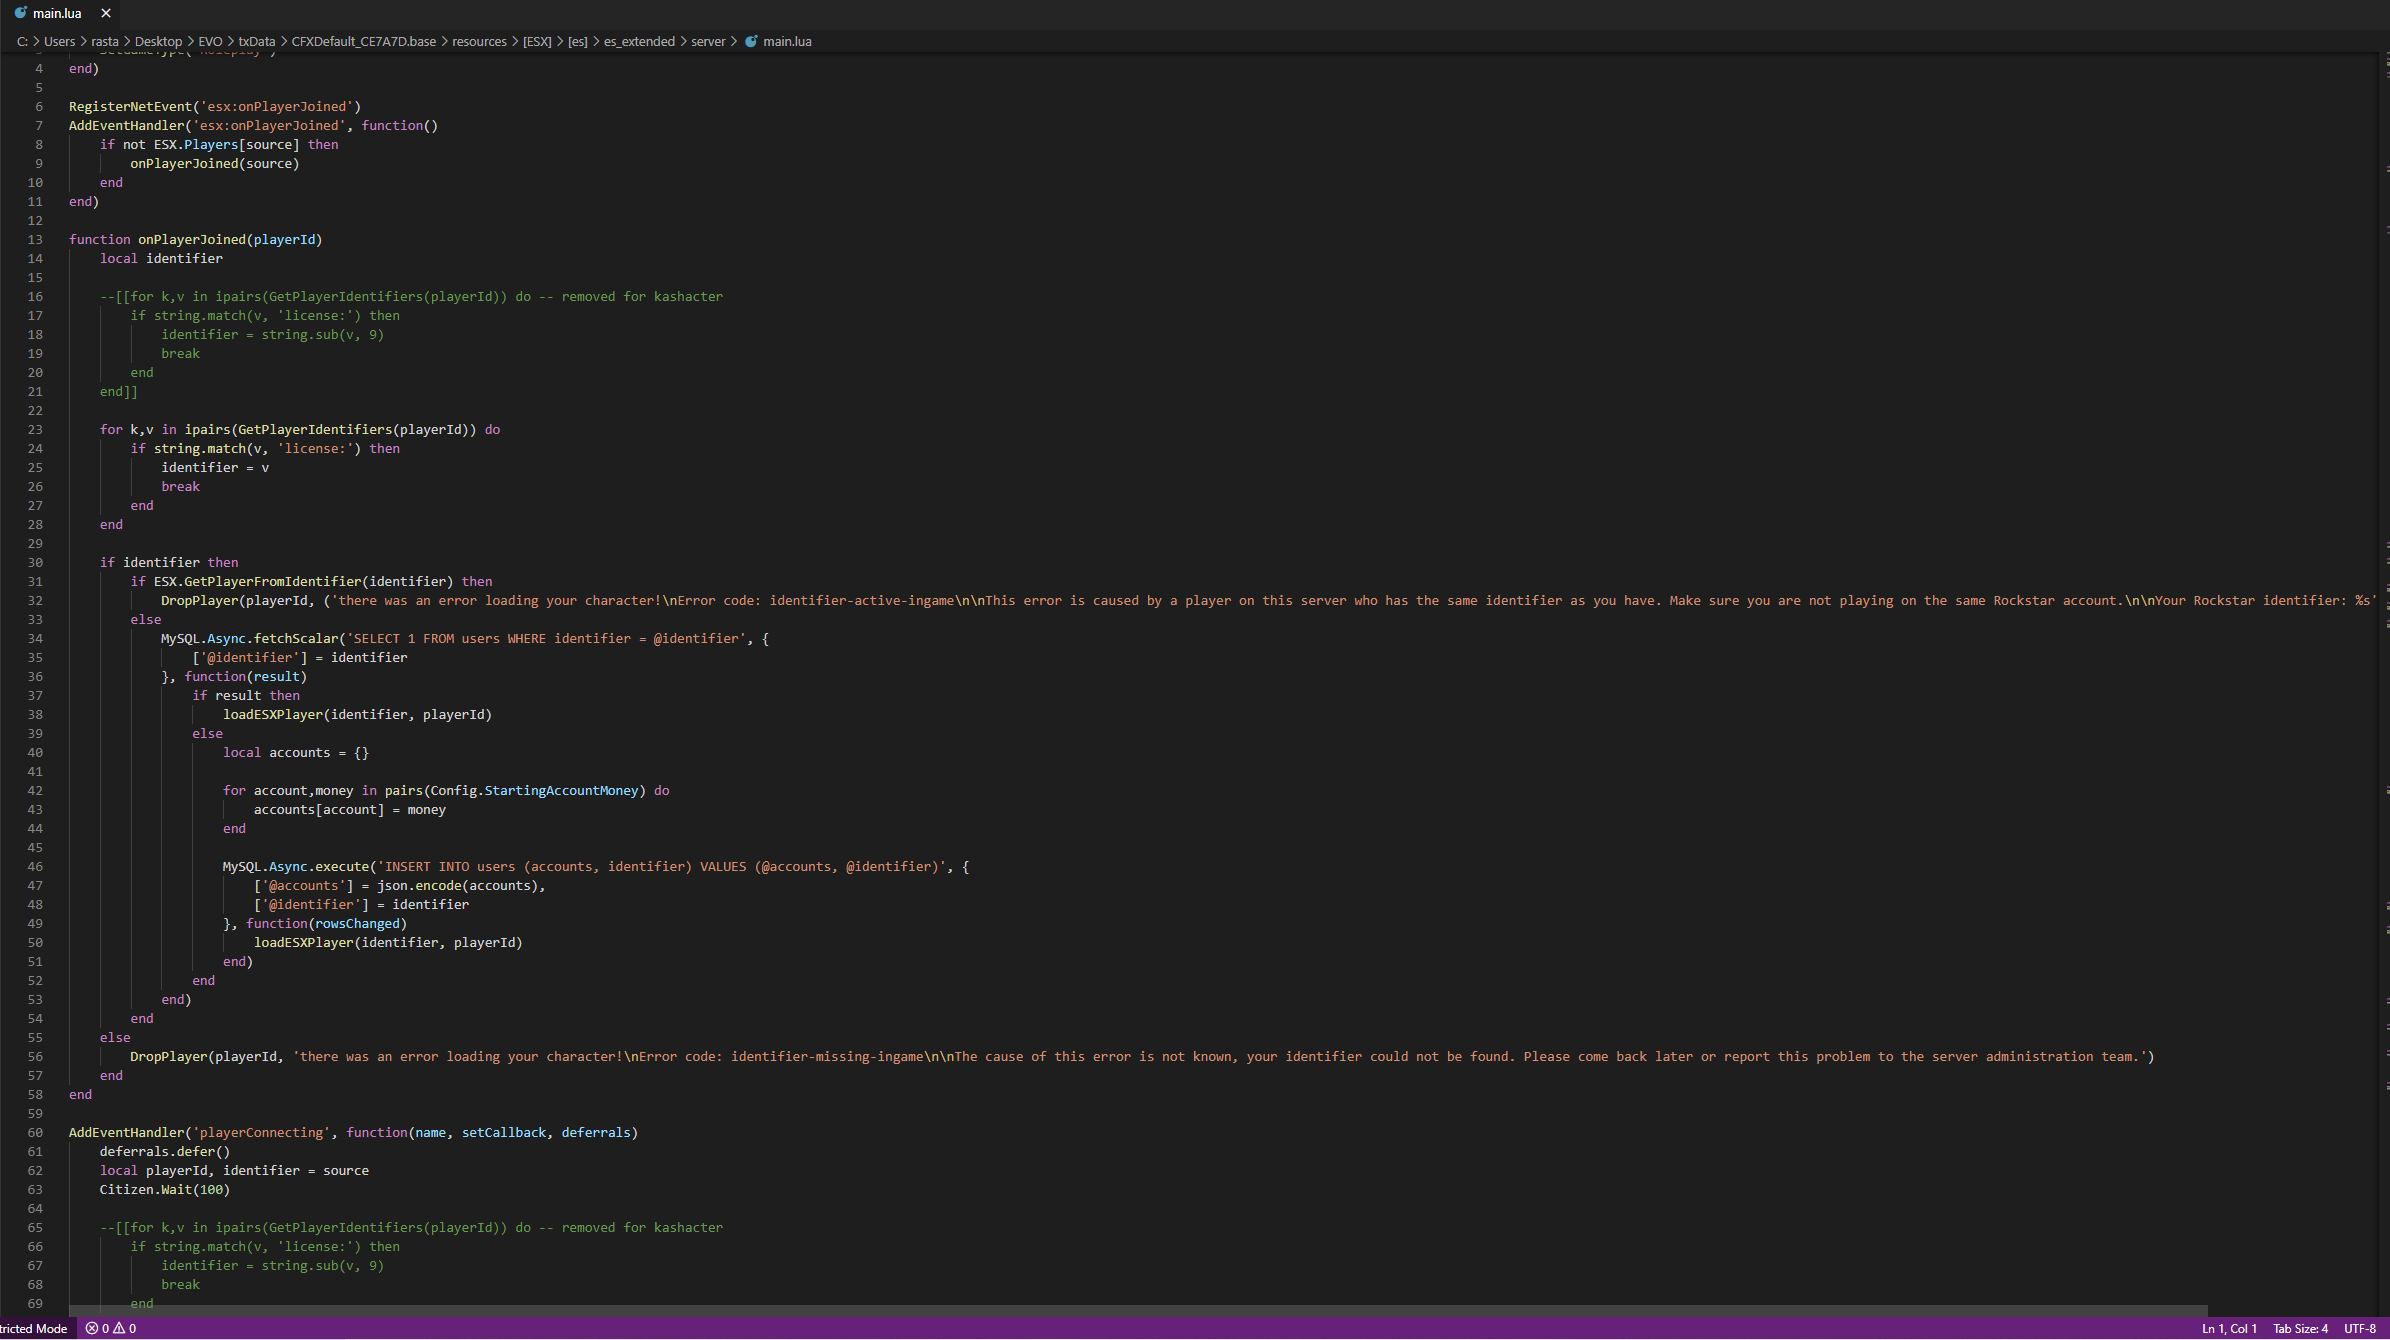Change file encoding via 'UTF-8'
Viewport: 2390px width, 1340px height.
[x=2360, y=1329]
